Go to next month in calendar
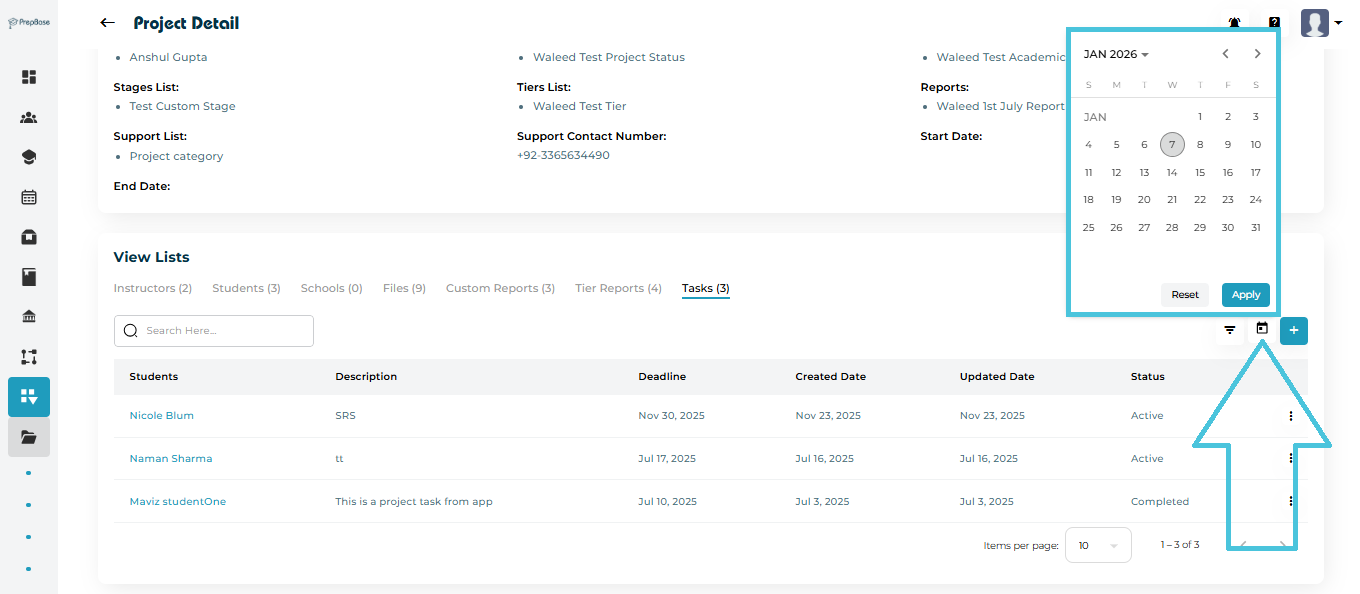1360x594 pixels. coord(1257,54)
